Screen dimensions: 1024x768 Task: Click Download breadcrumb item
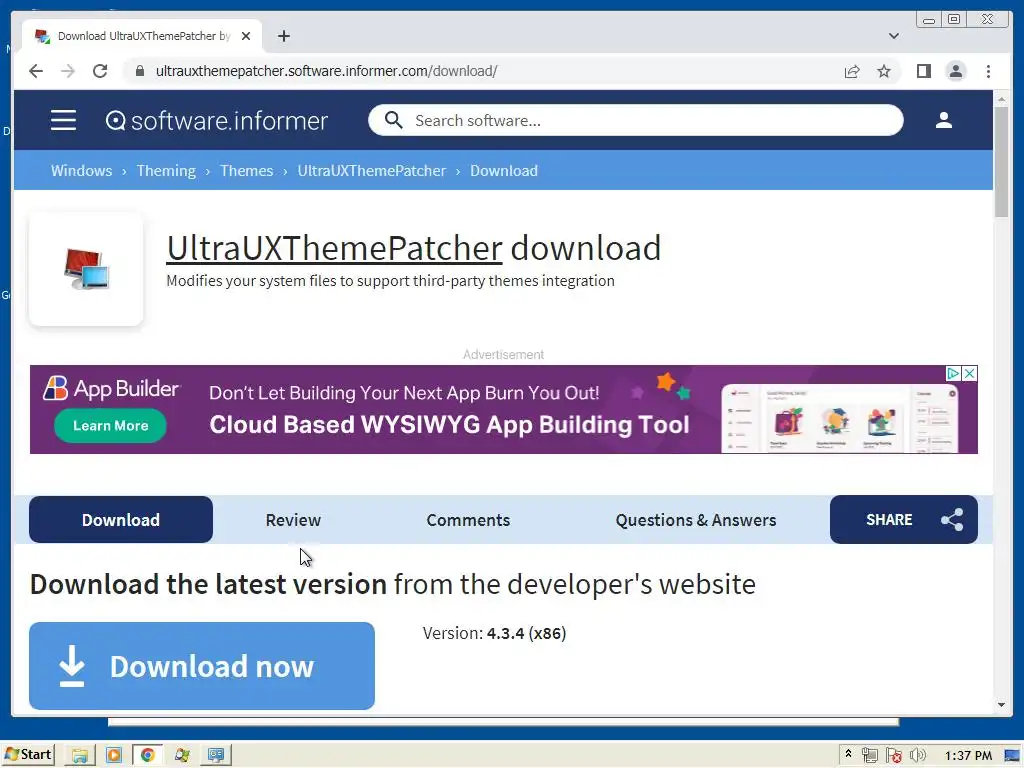pyautogui.click(x=504, y=170)
